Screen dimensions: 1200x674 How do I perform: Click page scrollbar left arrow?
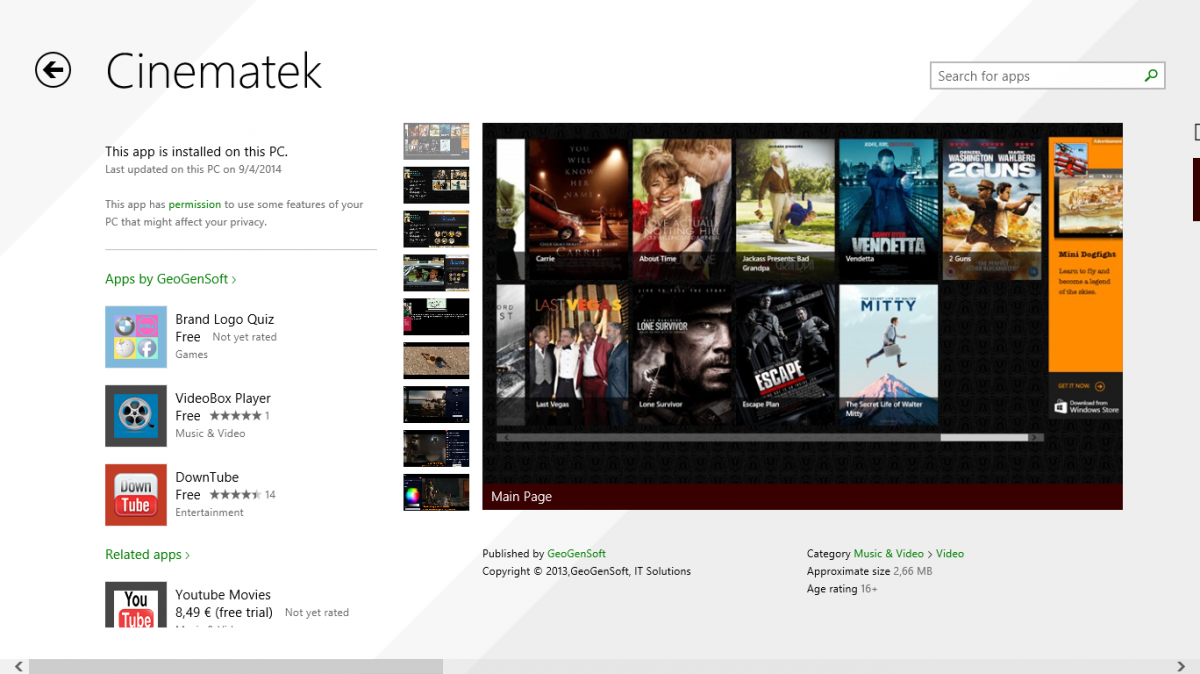pos(19,666)
